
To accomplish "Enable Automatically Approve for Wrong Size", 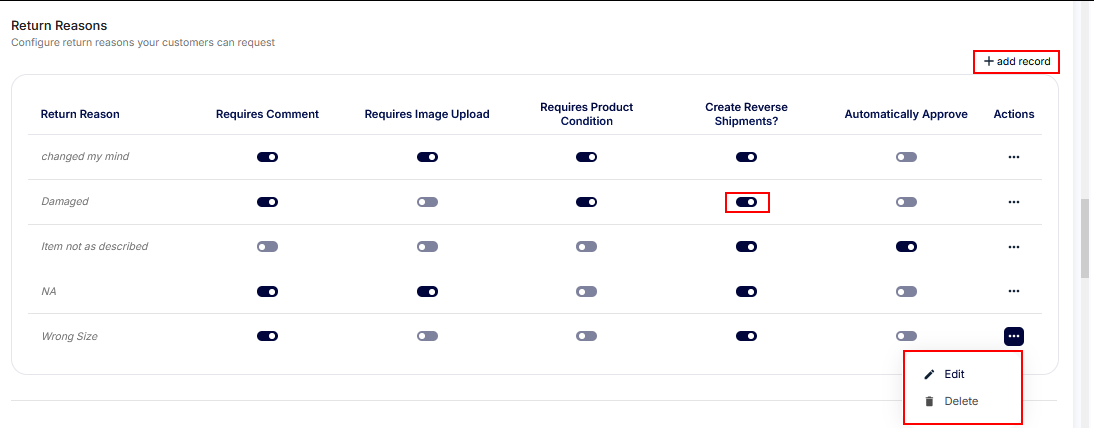I will (906, 336).
